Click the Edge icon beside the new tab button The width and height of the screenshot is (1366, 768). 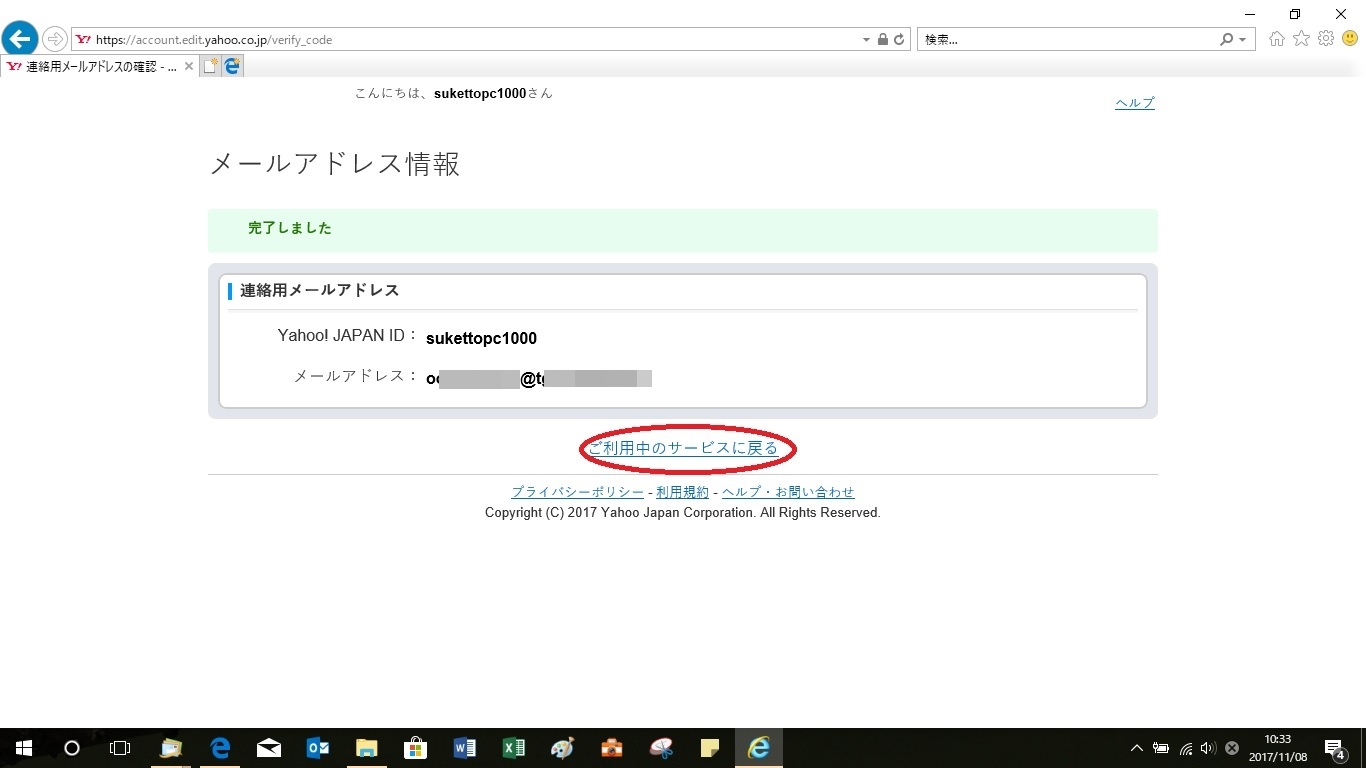click(x=232, y=66)
